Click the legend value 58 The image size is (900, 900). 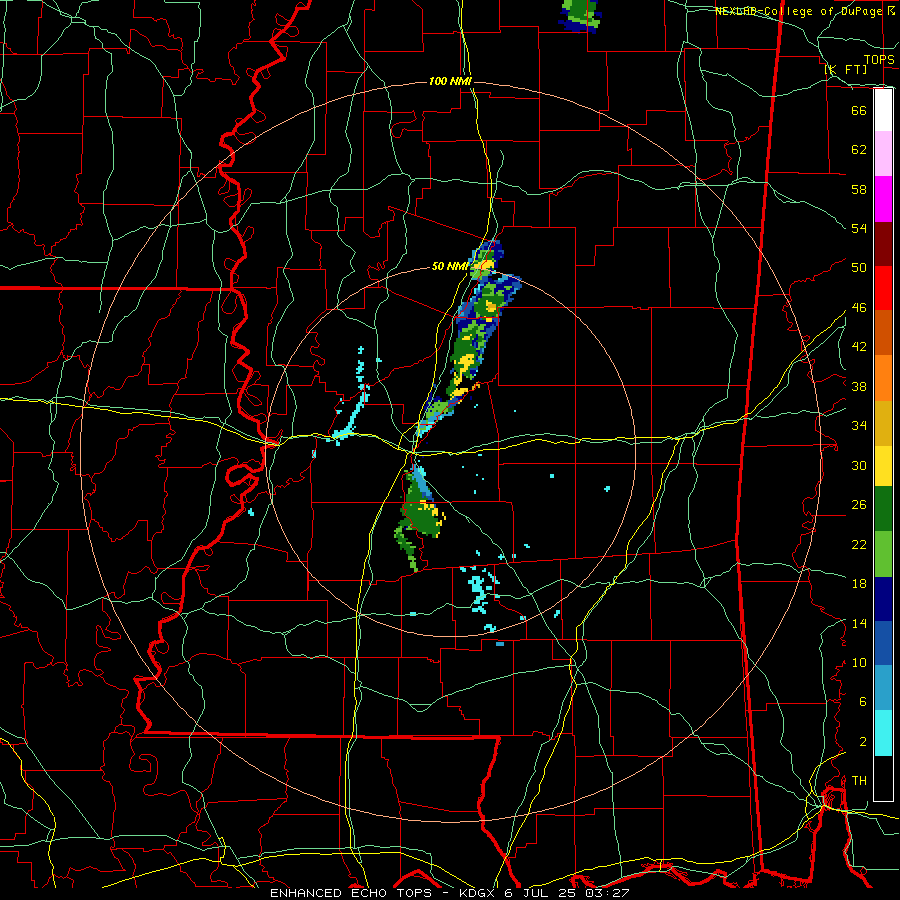(859, 189)
